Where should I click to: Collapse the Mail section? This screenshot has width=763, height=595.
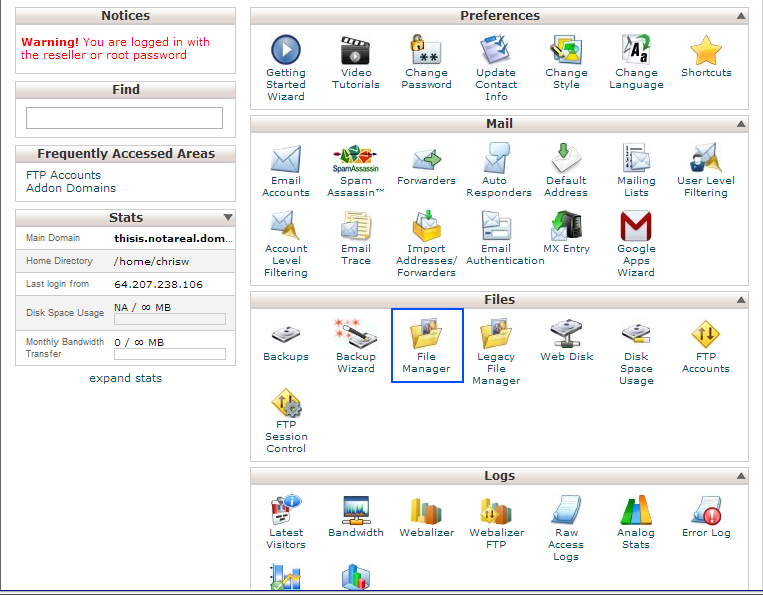coord(741,124)
